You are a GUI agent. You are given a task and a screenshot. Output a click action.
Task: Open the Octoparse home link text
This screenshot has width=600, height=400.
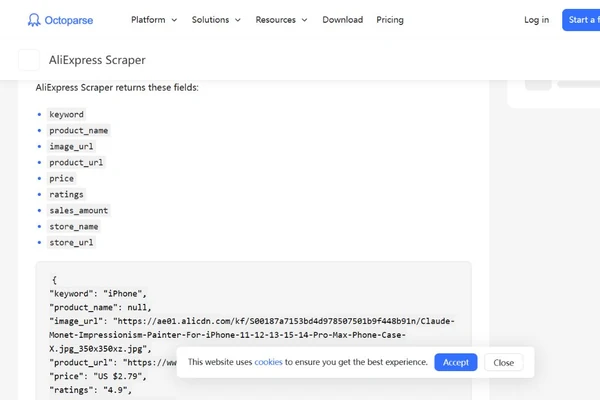tap(69, 20)
